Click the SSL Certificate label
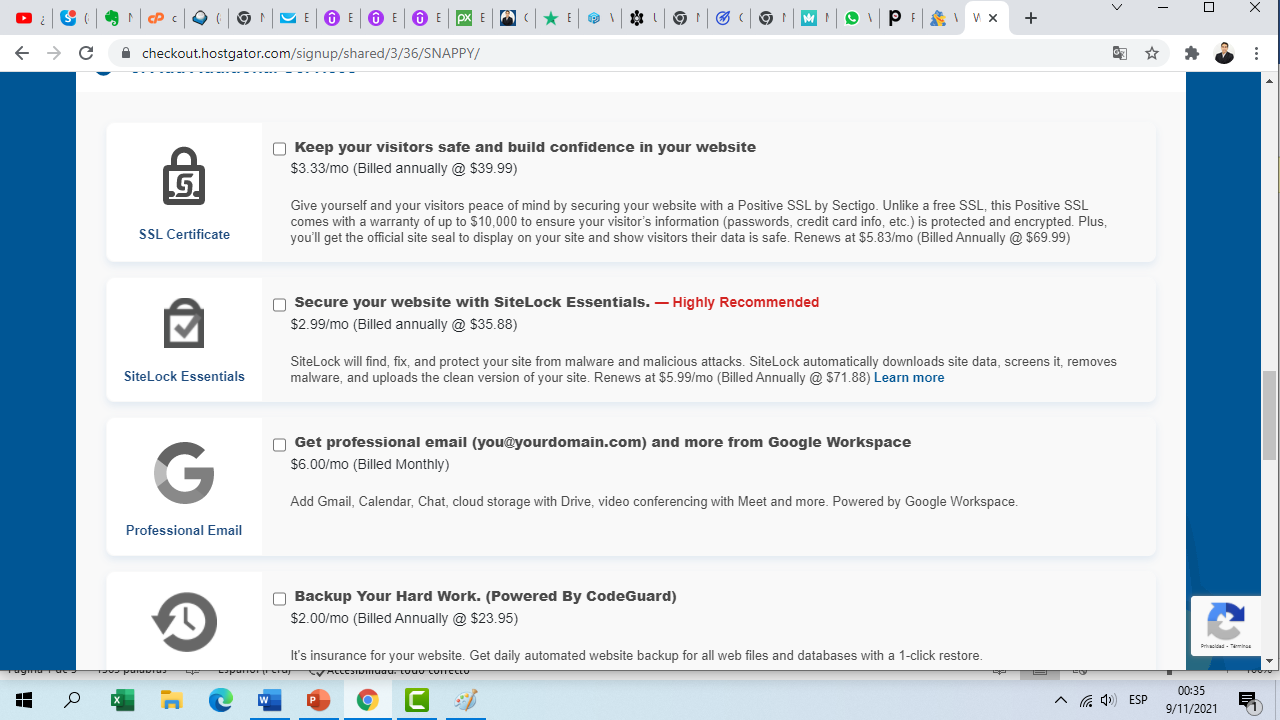Image resolution: width=1280 pixels, height=720 pixels. [184, 234]
